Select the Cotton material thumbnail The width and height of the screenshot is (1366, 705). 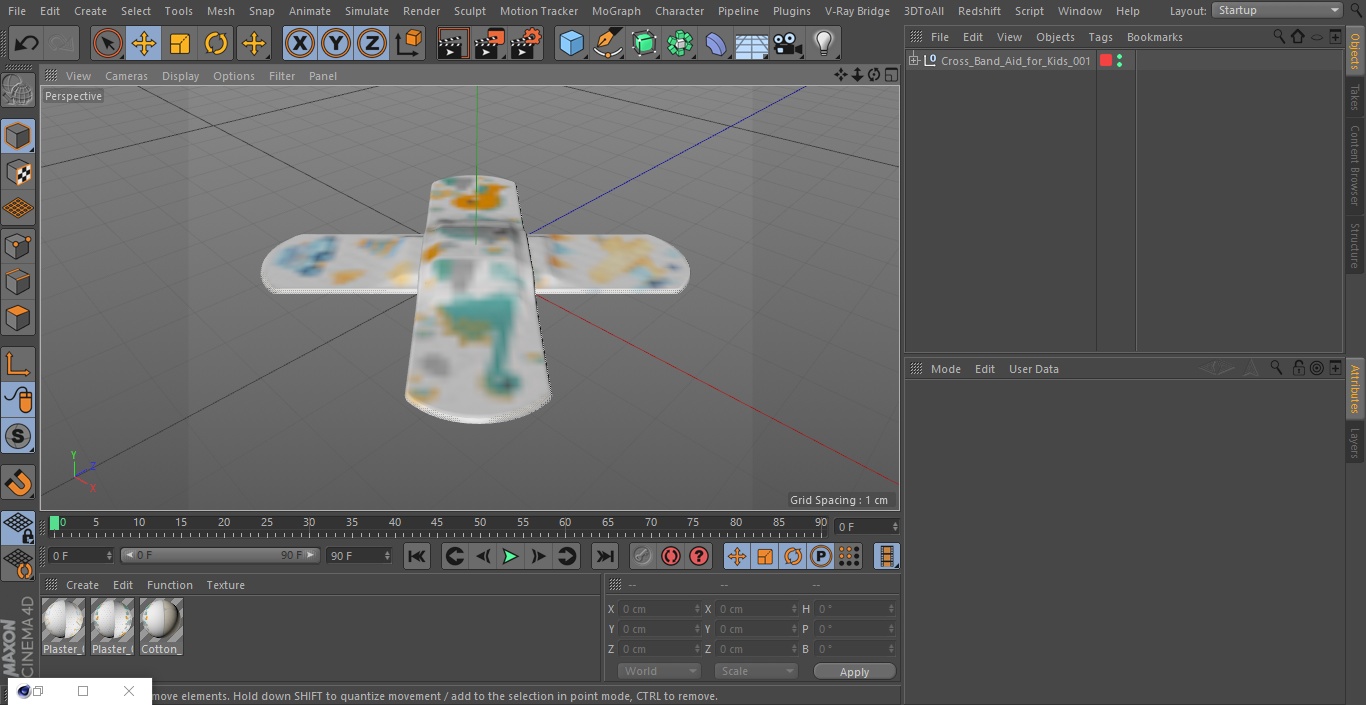pos(161,627)
